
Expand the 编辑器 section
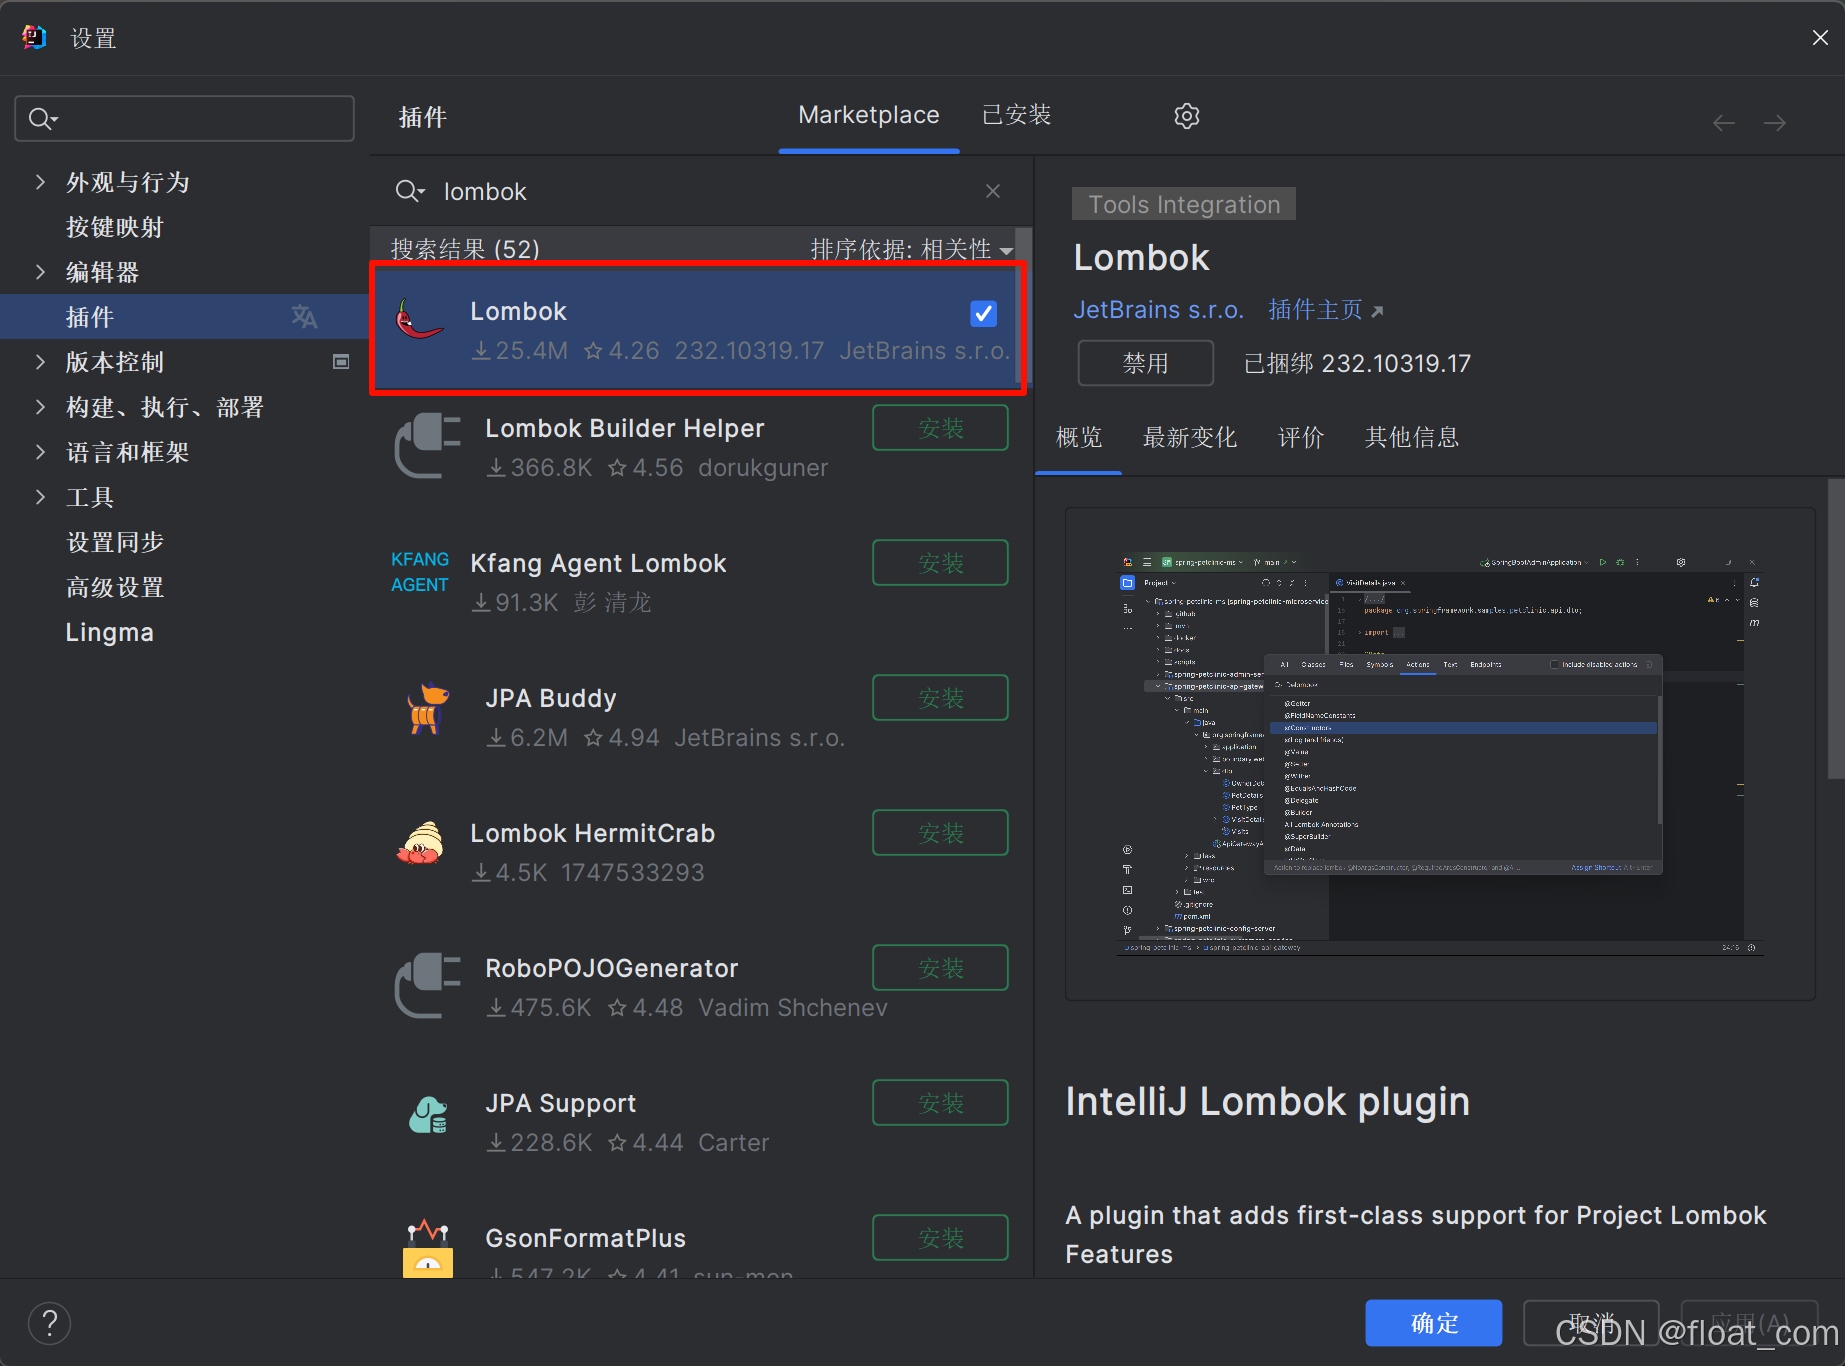click(40, 272)
